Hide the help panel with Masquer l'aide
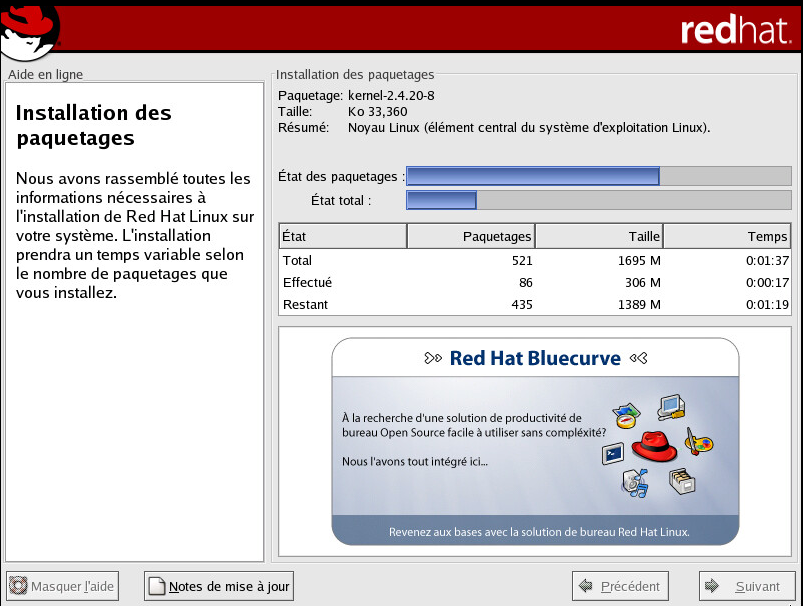803x606 pixels. (62, 586)
